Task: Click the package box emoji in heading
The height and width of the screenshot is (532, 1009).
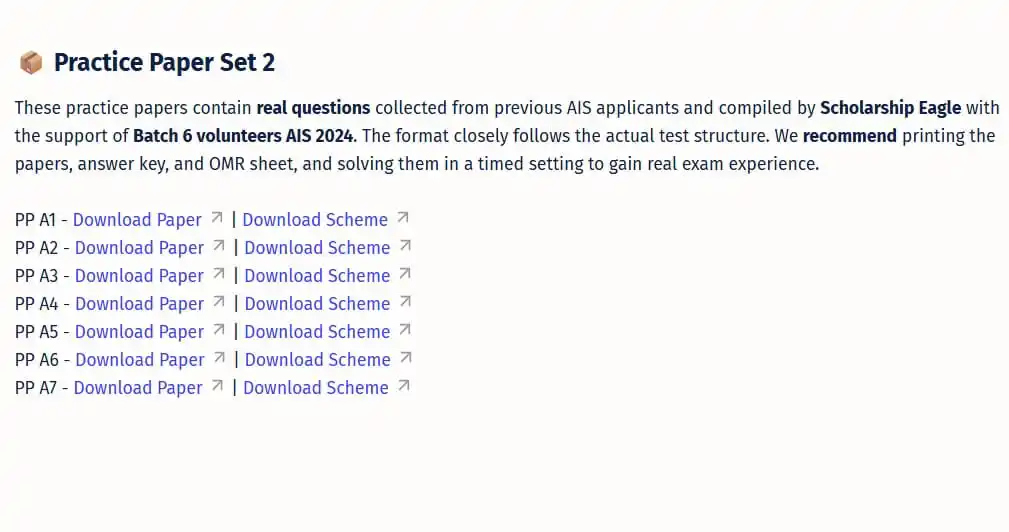Action: tap(31, 63)
